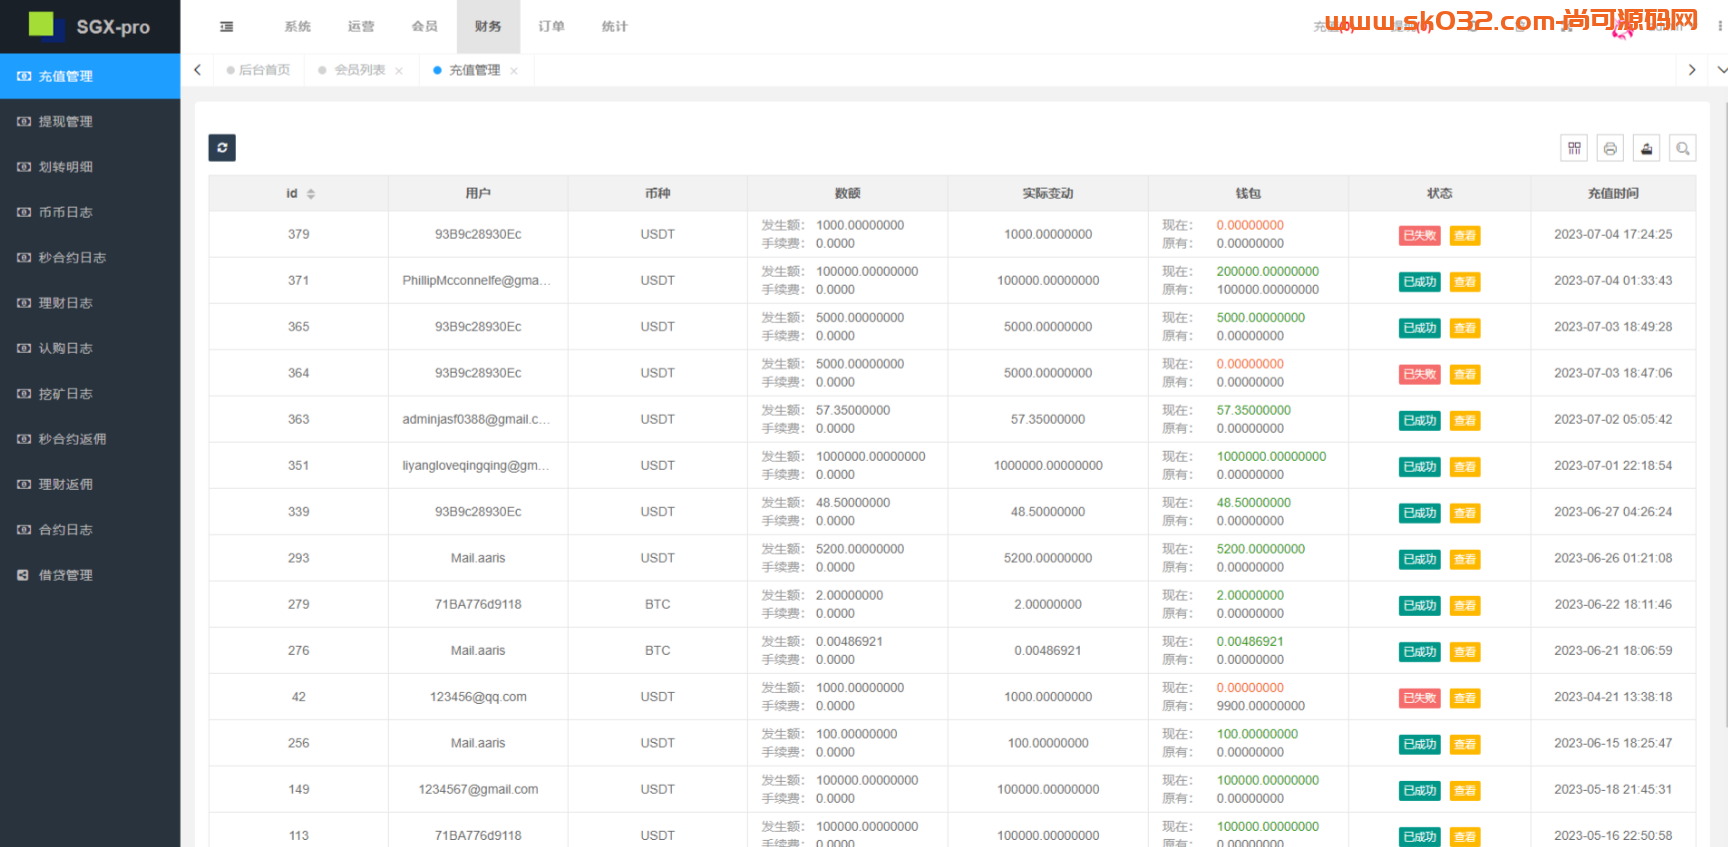Click 已失败 status on record 42
The image size is (1728, 847).
[x=1420, y=698]
